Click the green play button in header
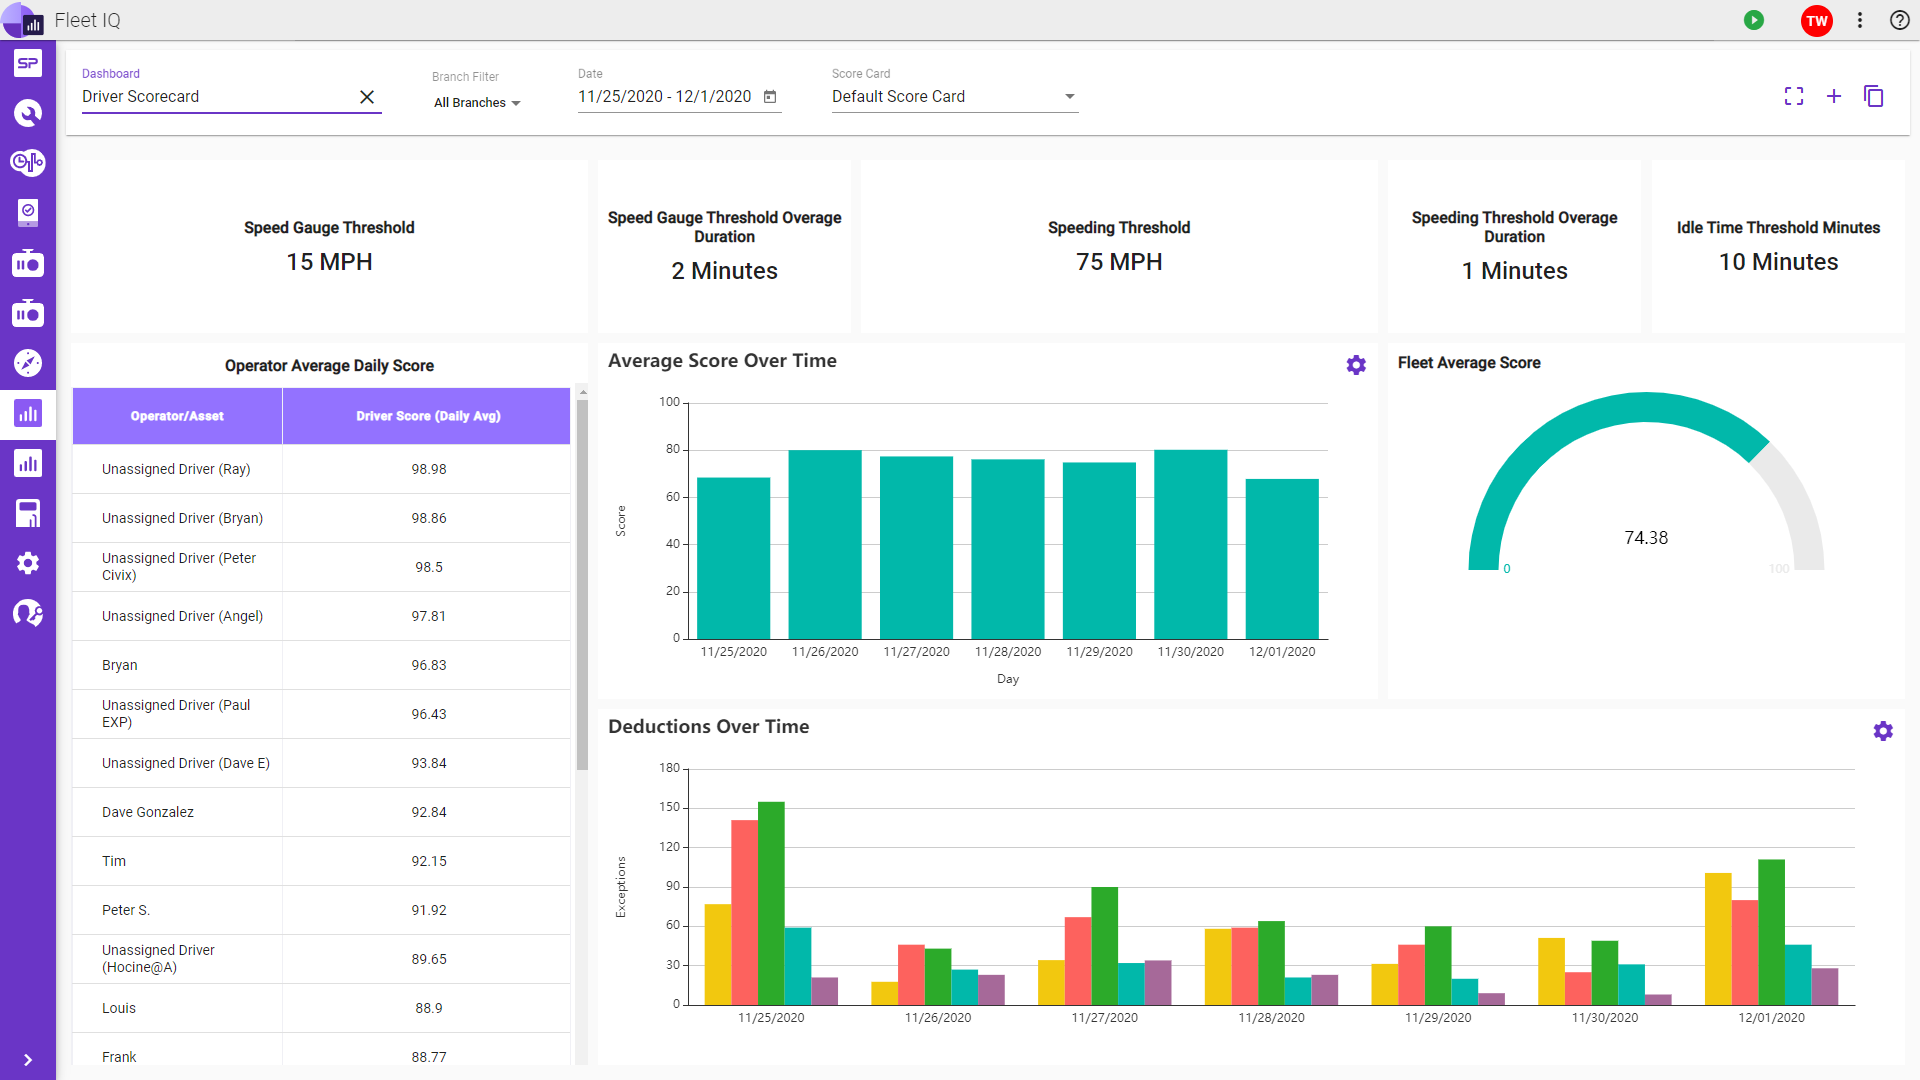Image resolution: width=1920 pixels, height=1080 pixels. 1754,20
